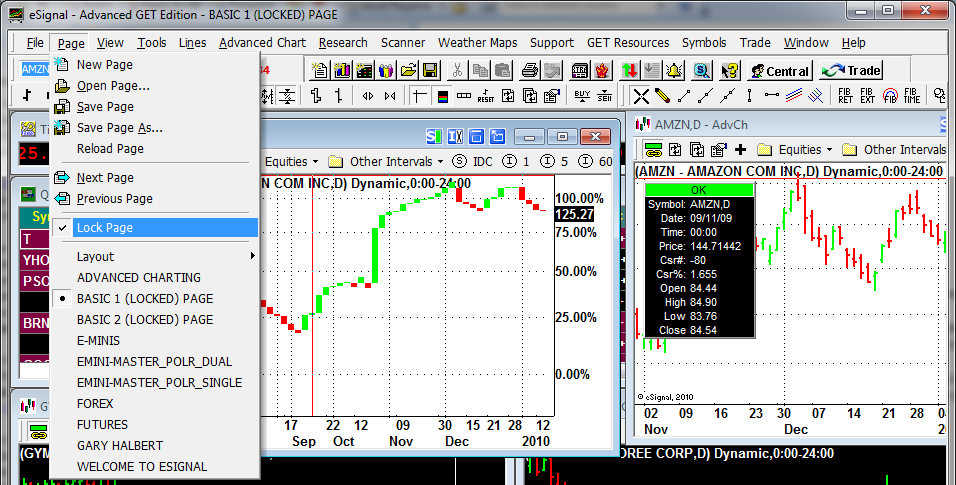Viewport: 956px width, 485px height.
Task: Choose Reload Page menu entry
Action: (155, 149)
